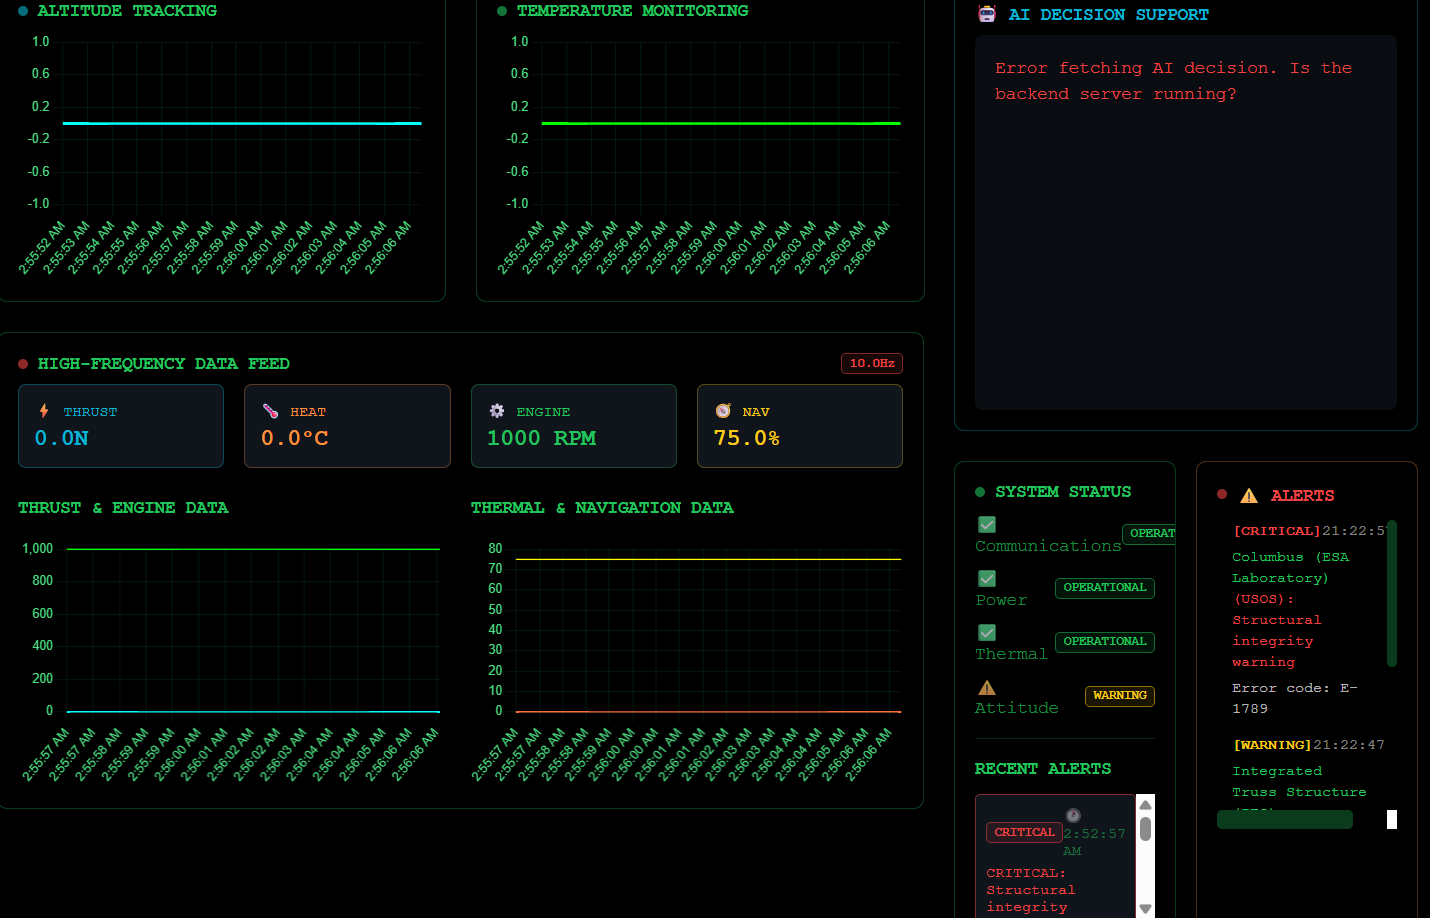This screenshot has height=918, width=1430.
Task: Click the 'Error fetching AI decision' message
Action: [1173, 81]
